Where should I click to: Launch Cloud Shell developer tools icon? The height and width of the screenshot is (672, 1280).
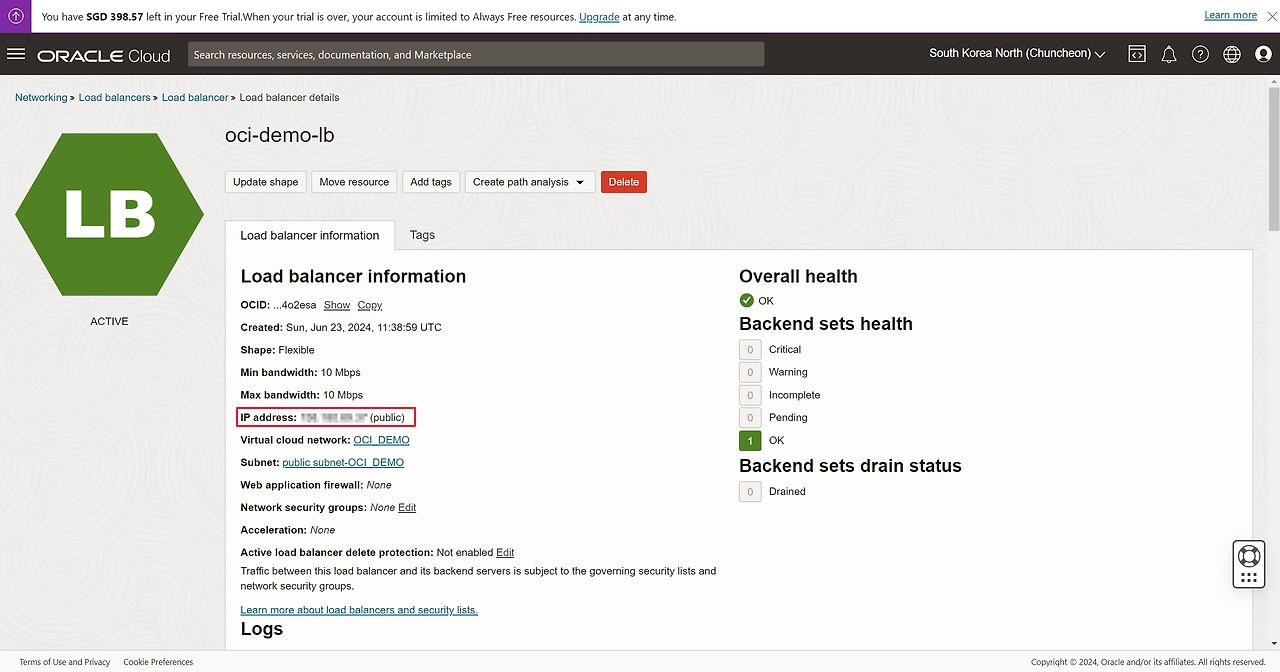[1137, 54]
